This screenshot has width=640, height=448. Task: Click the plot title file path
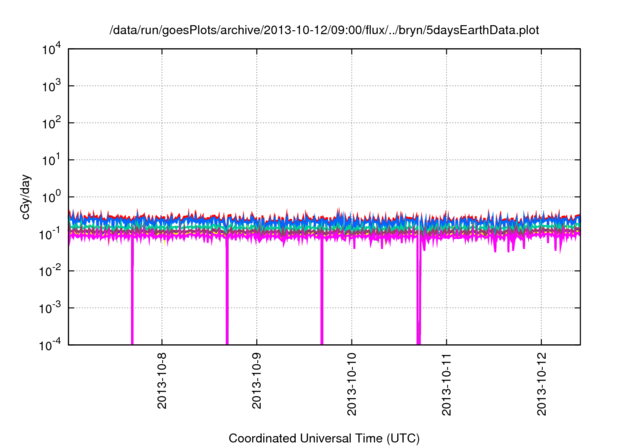(x=324, y=30)
